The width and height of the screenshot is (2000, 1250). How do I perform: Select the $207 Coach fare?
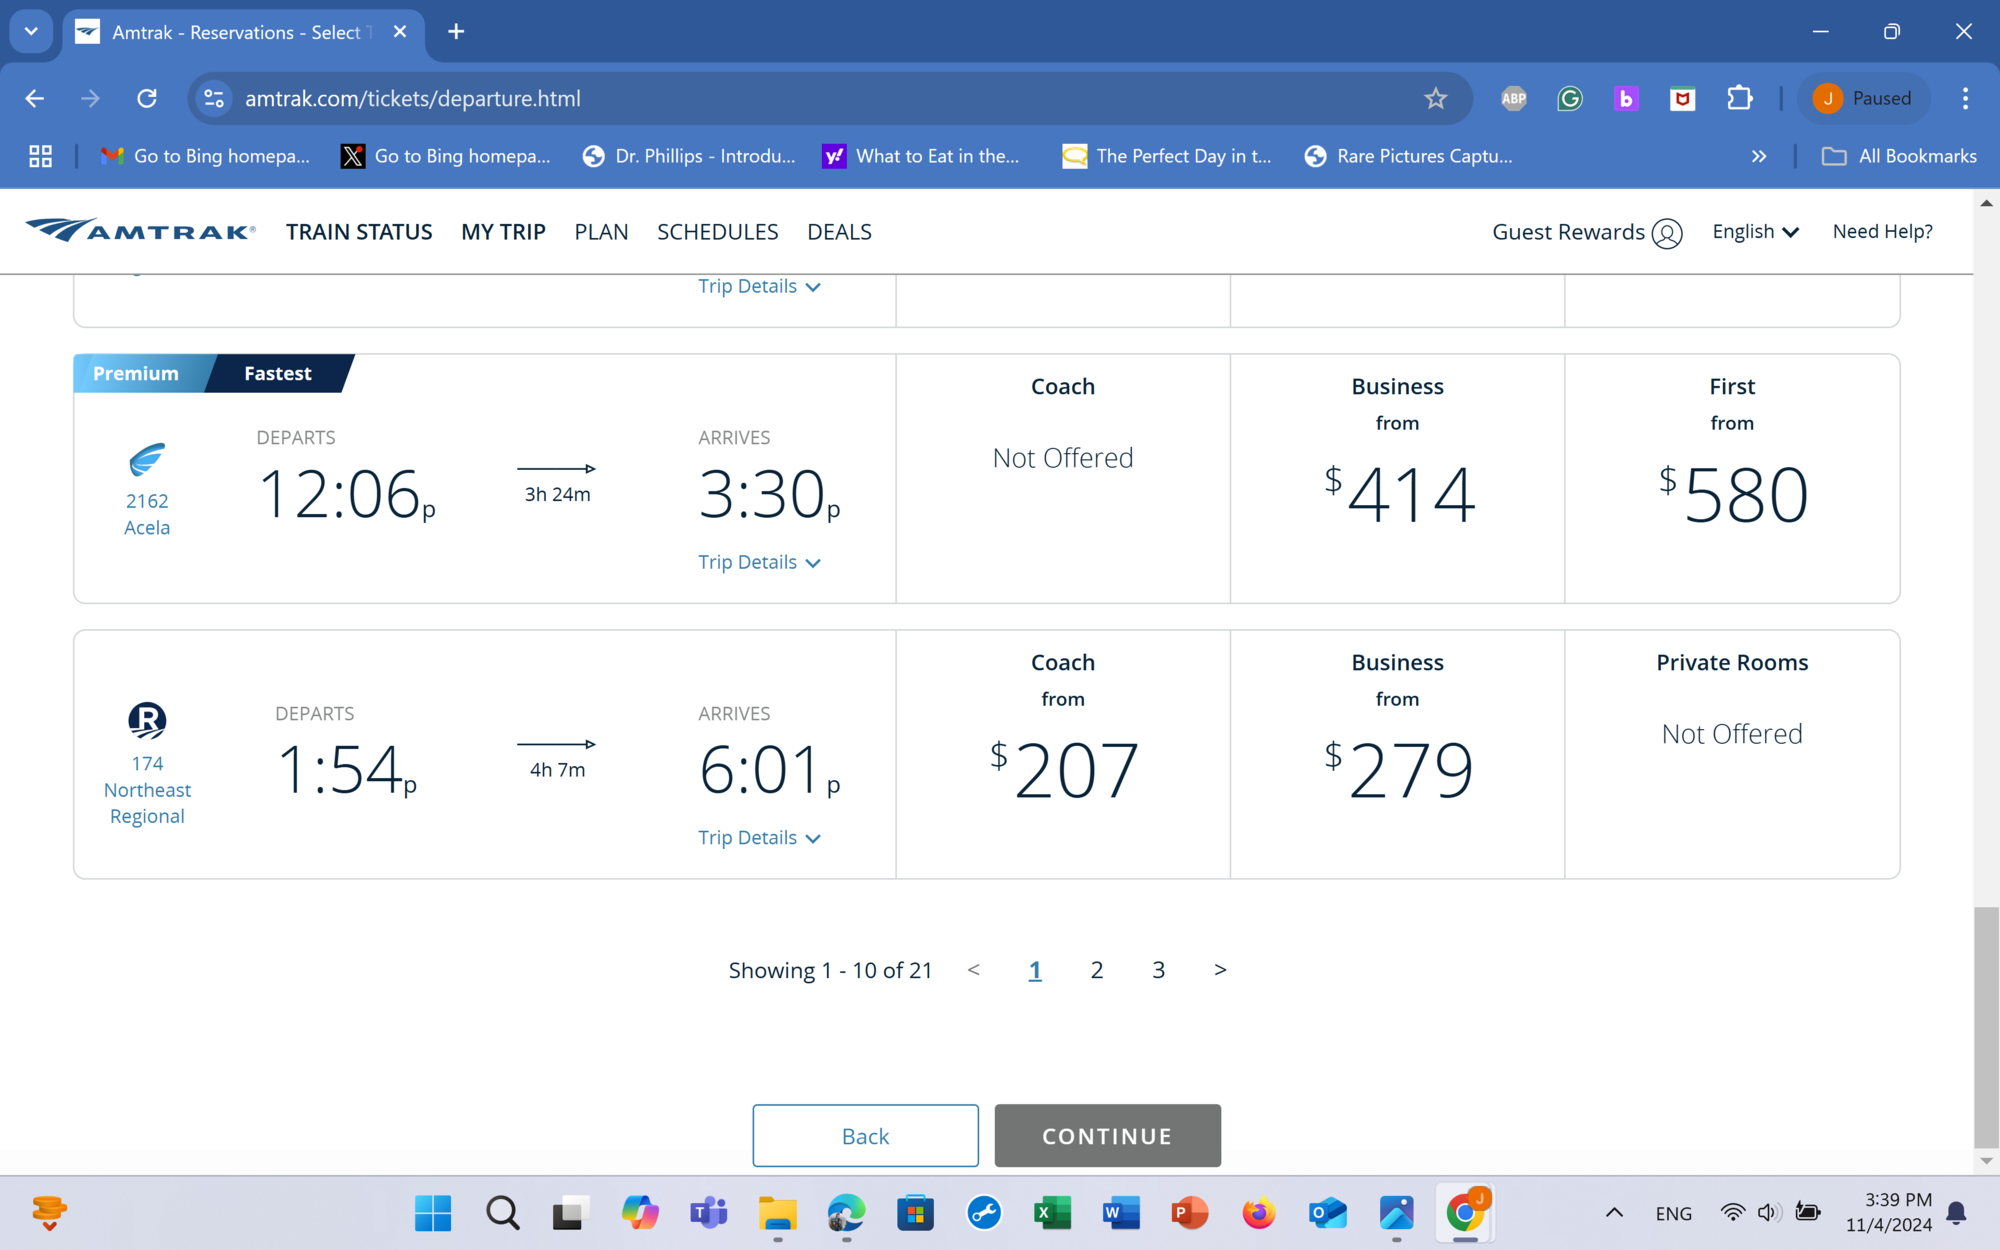(1063, 768)
